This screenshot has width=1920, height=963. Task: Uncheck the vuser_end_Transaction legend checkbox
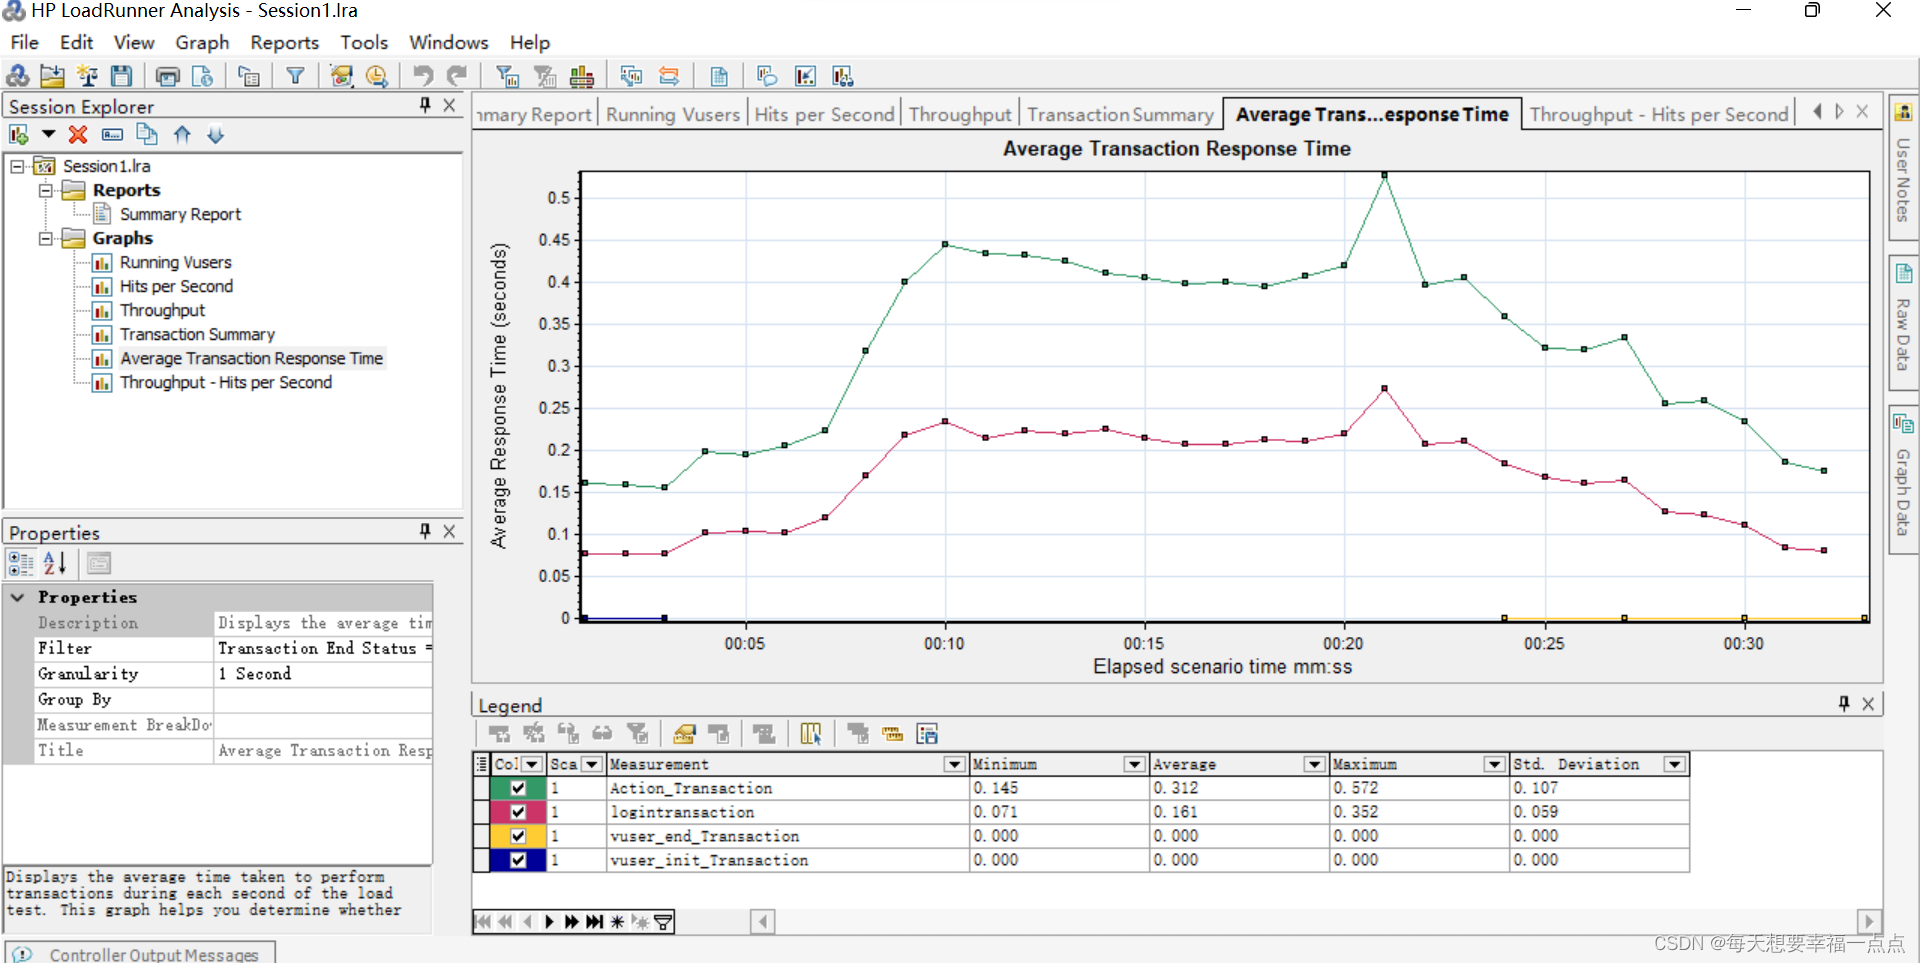pos(518,836)
